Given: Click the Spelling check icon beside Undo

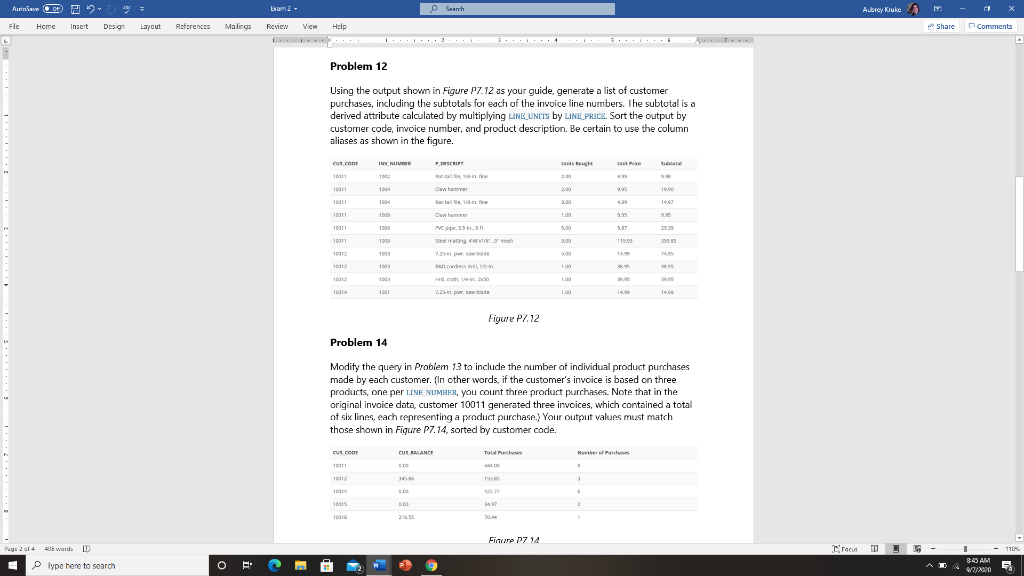Looking at the screenshot, I should pyautogui.click(x=127, y=9).
